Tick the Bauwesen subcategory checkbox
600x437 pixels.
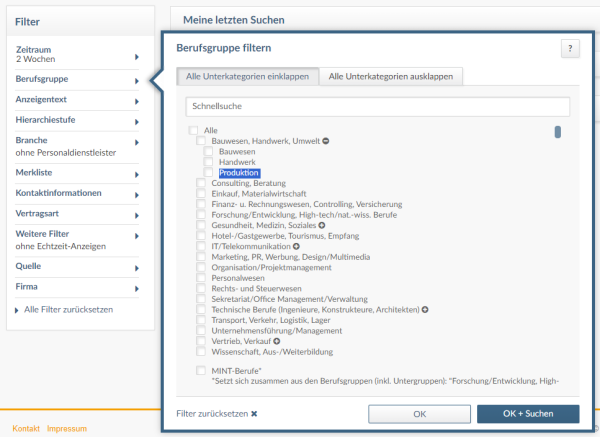(x=209, y=152)
